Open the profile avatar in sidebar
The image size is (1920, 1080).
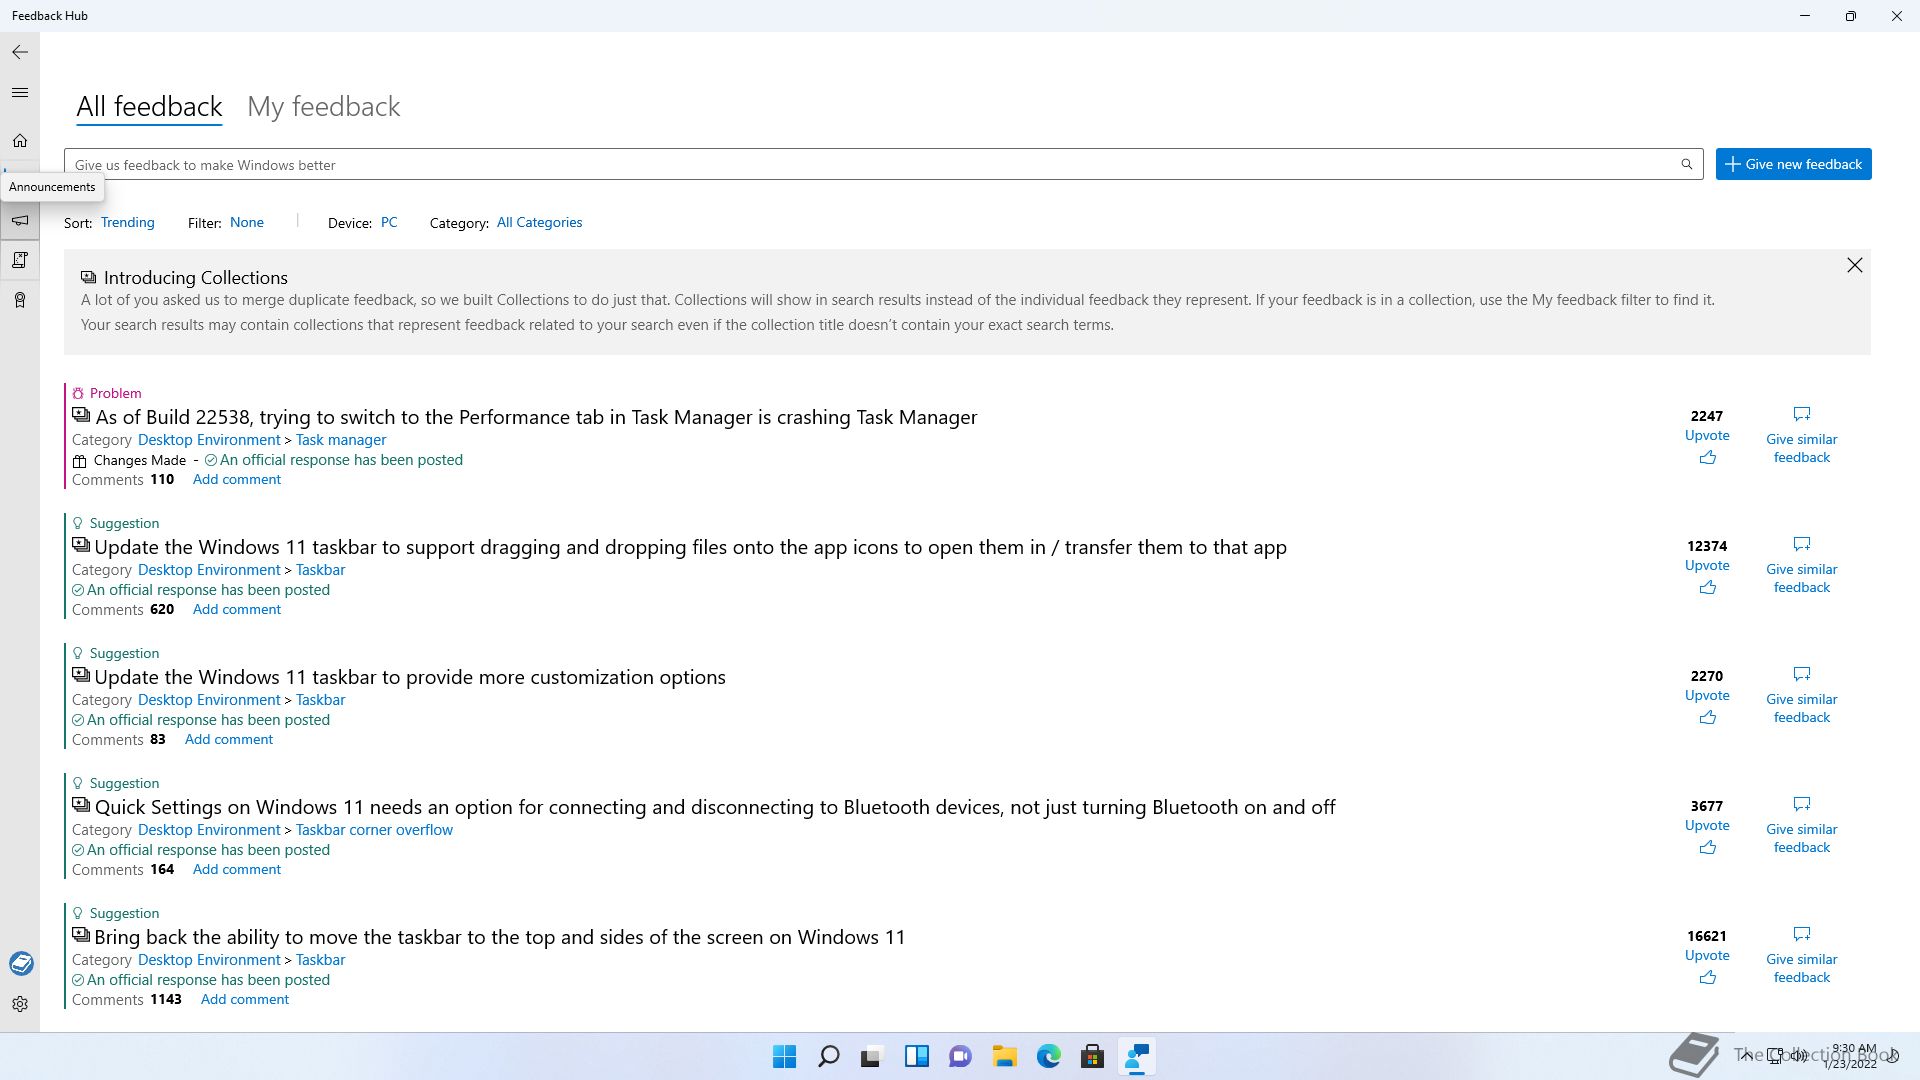pos(21,963)
